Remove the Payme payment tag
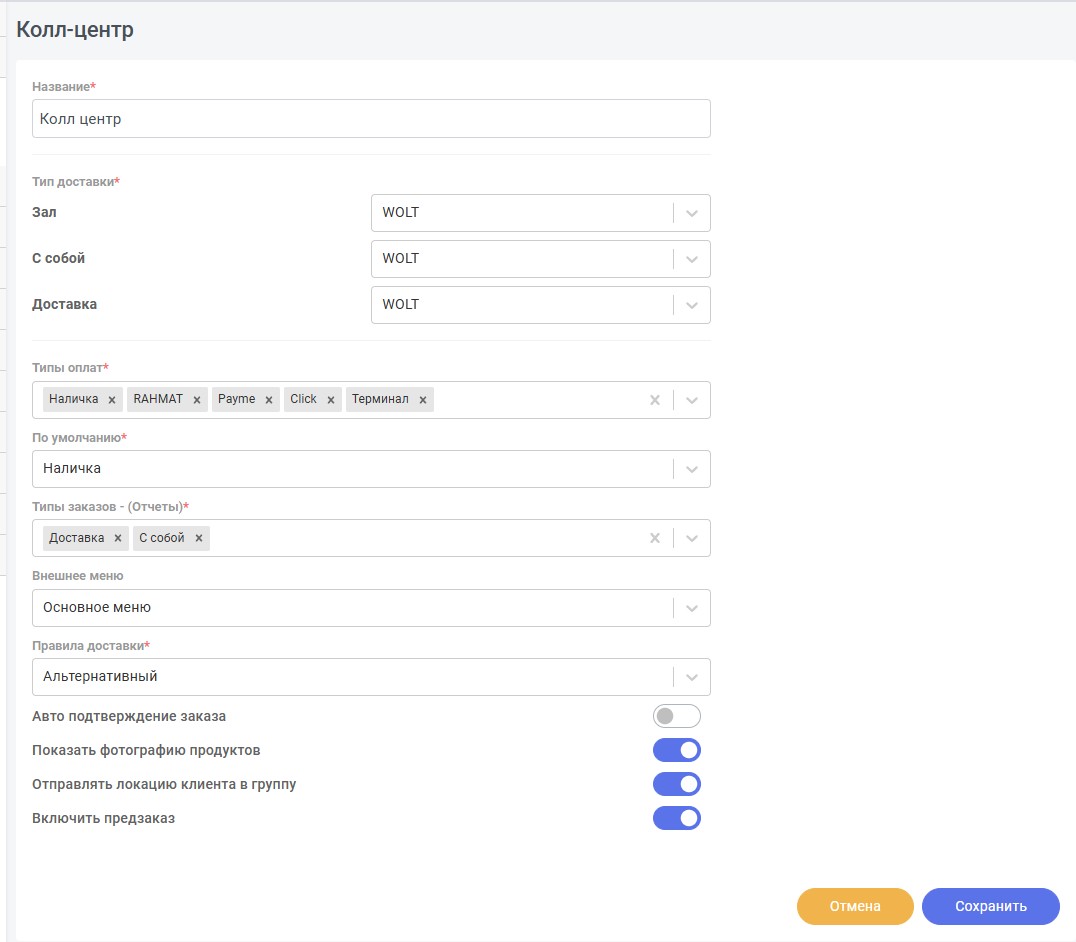1076x942 pixels. tap(269, 400)
